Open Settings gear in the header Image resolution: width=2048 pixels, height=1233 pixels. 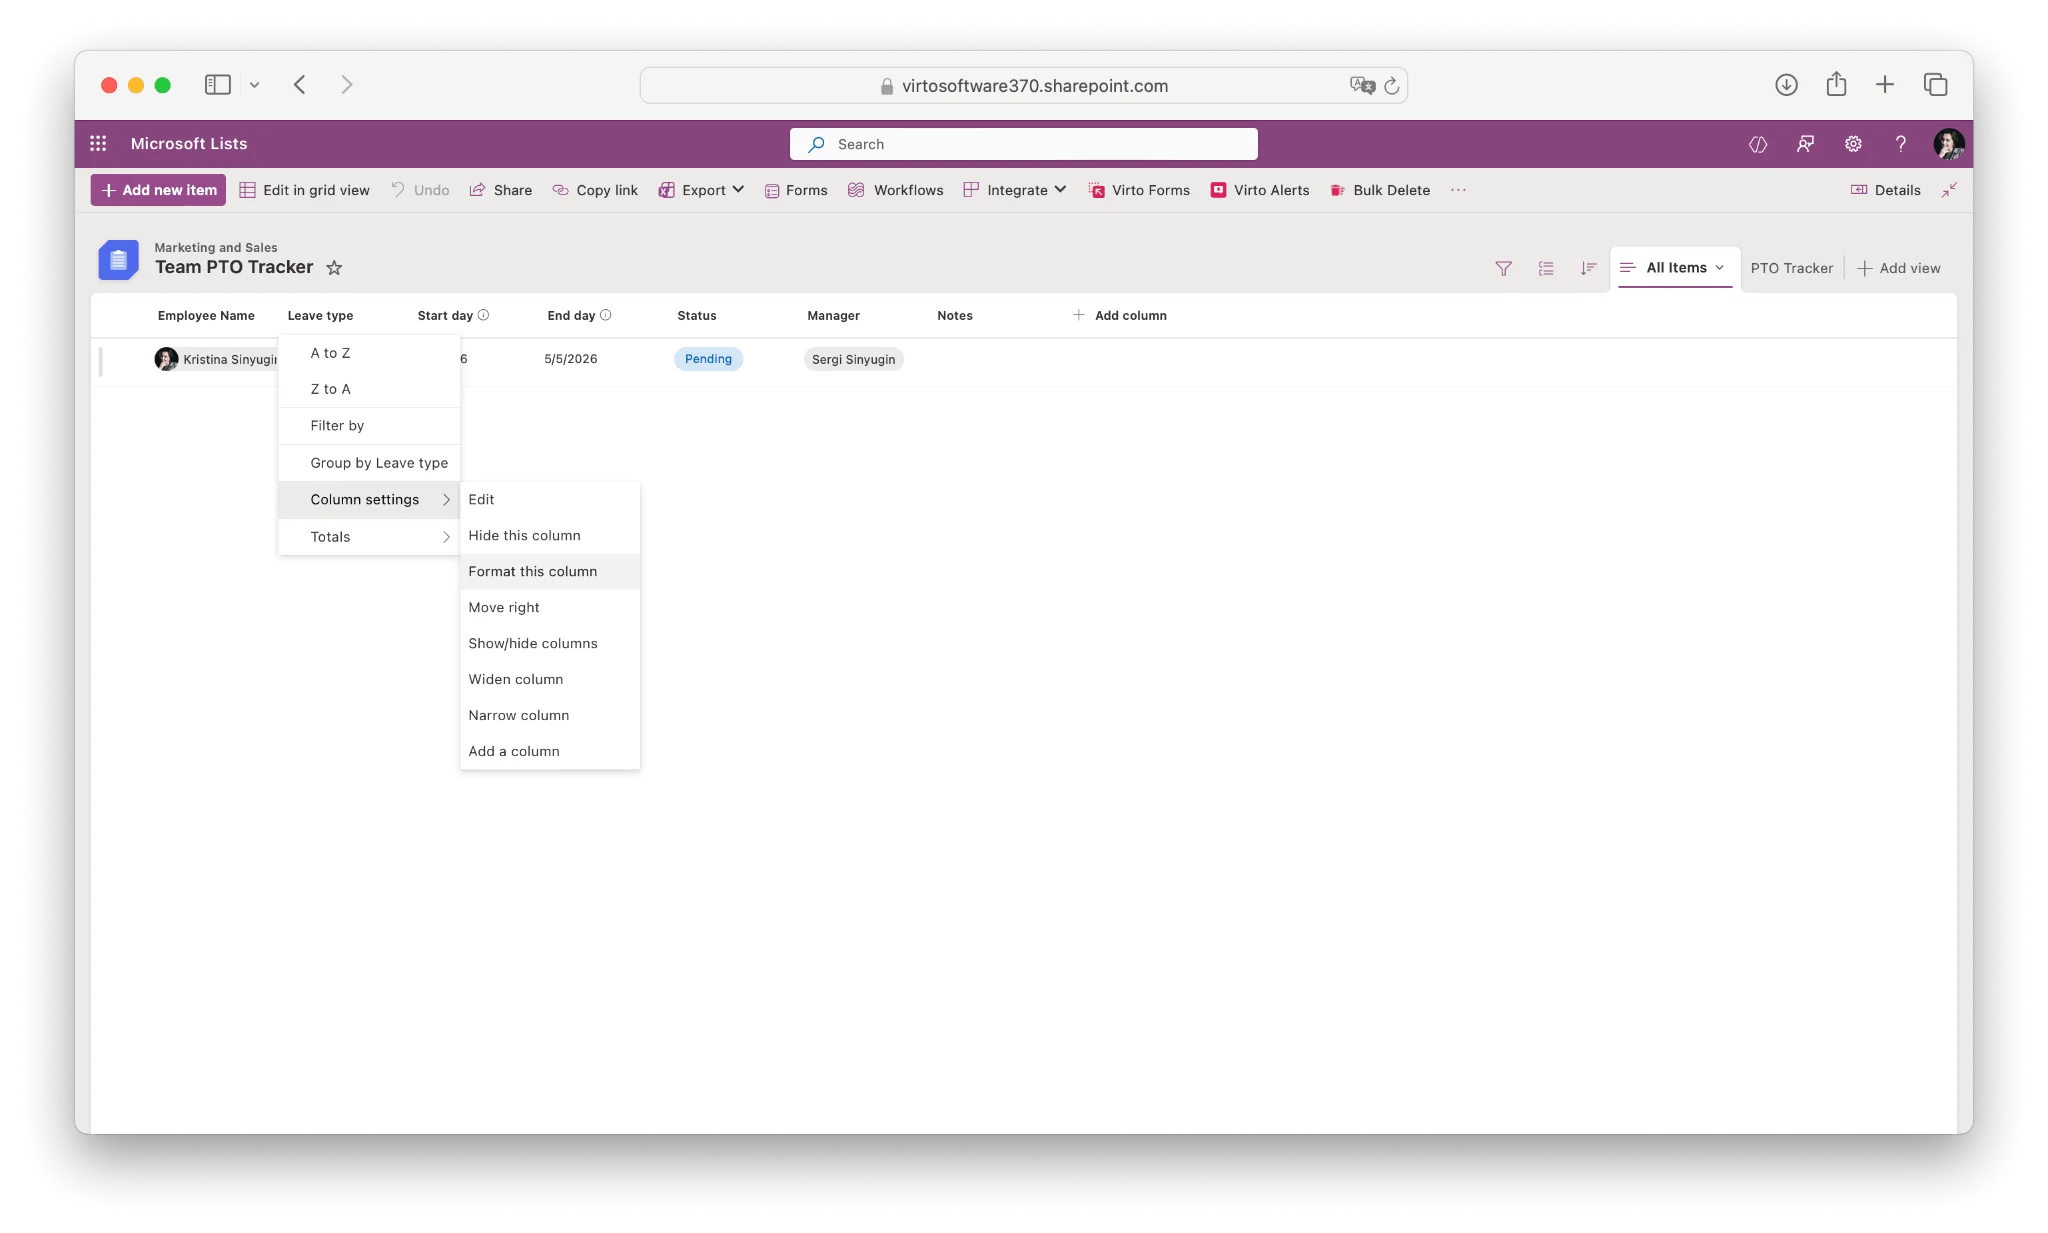[1853, 144]
